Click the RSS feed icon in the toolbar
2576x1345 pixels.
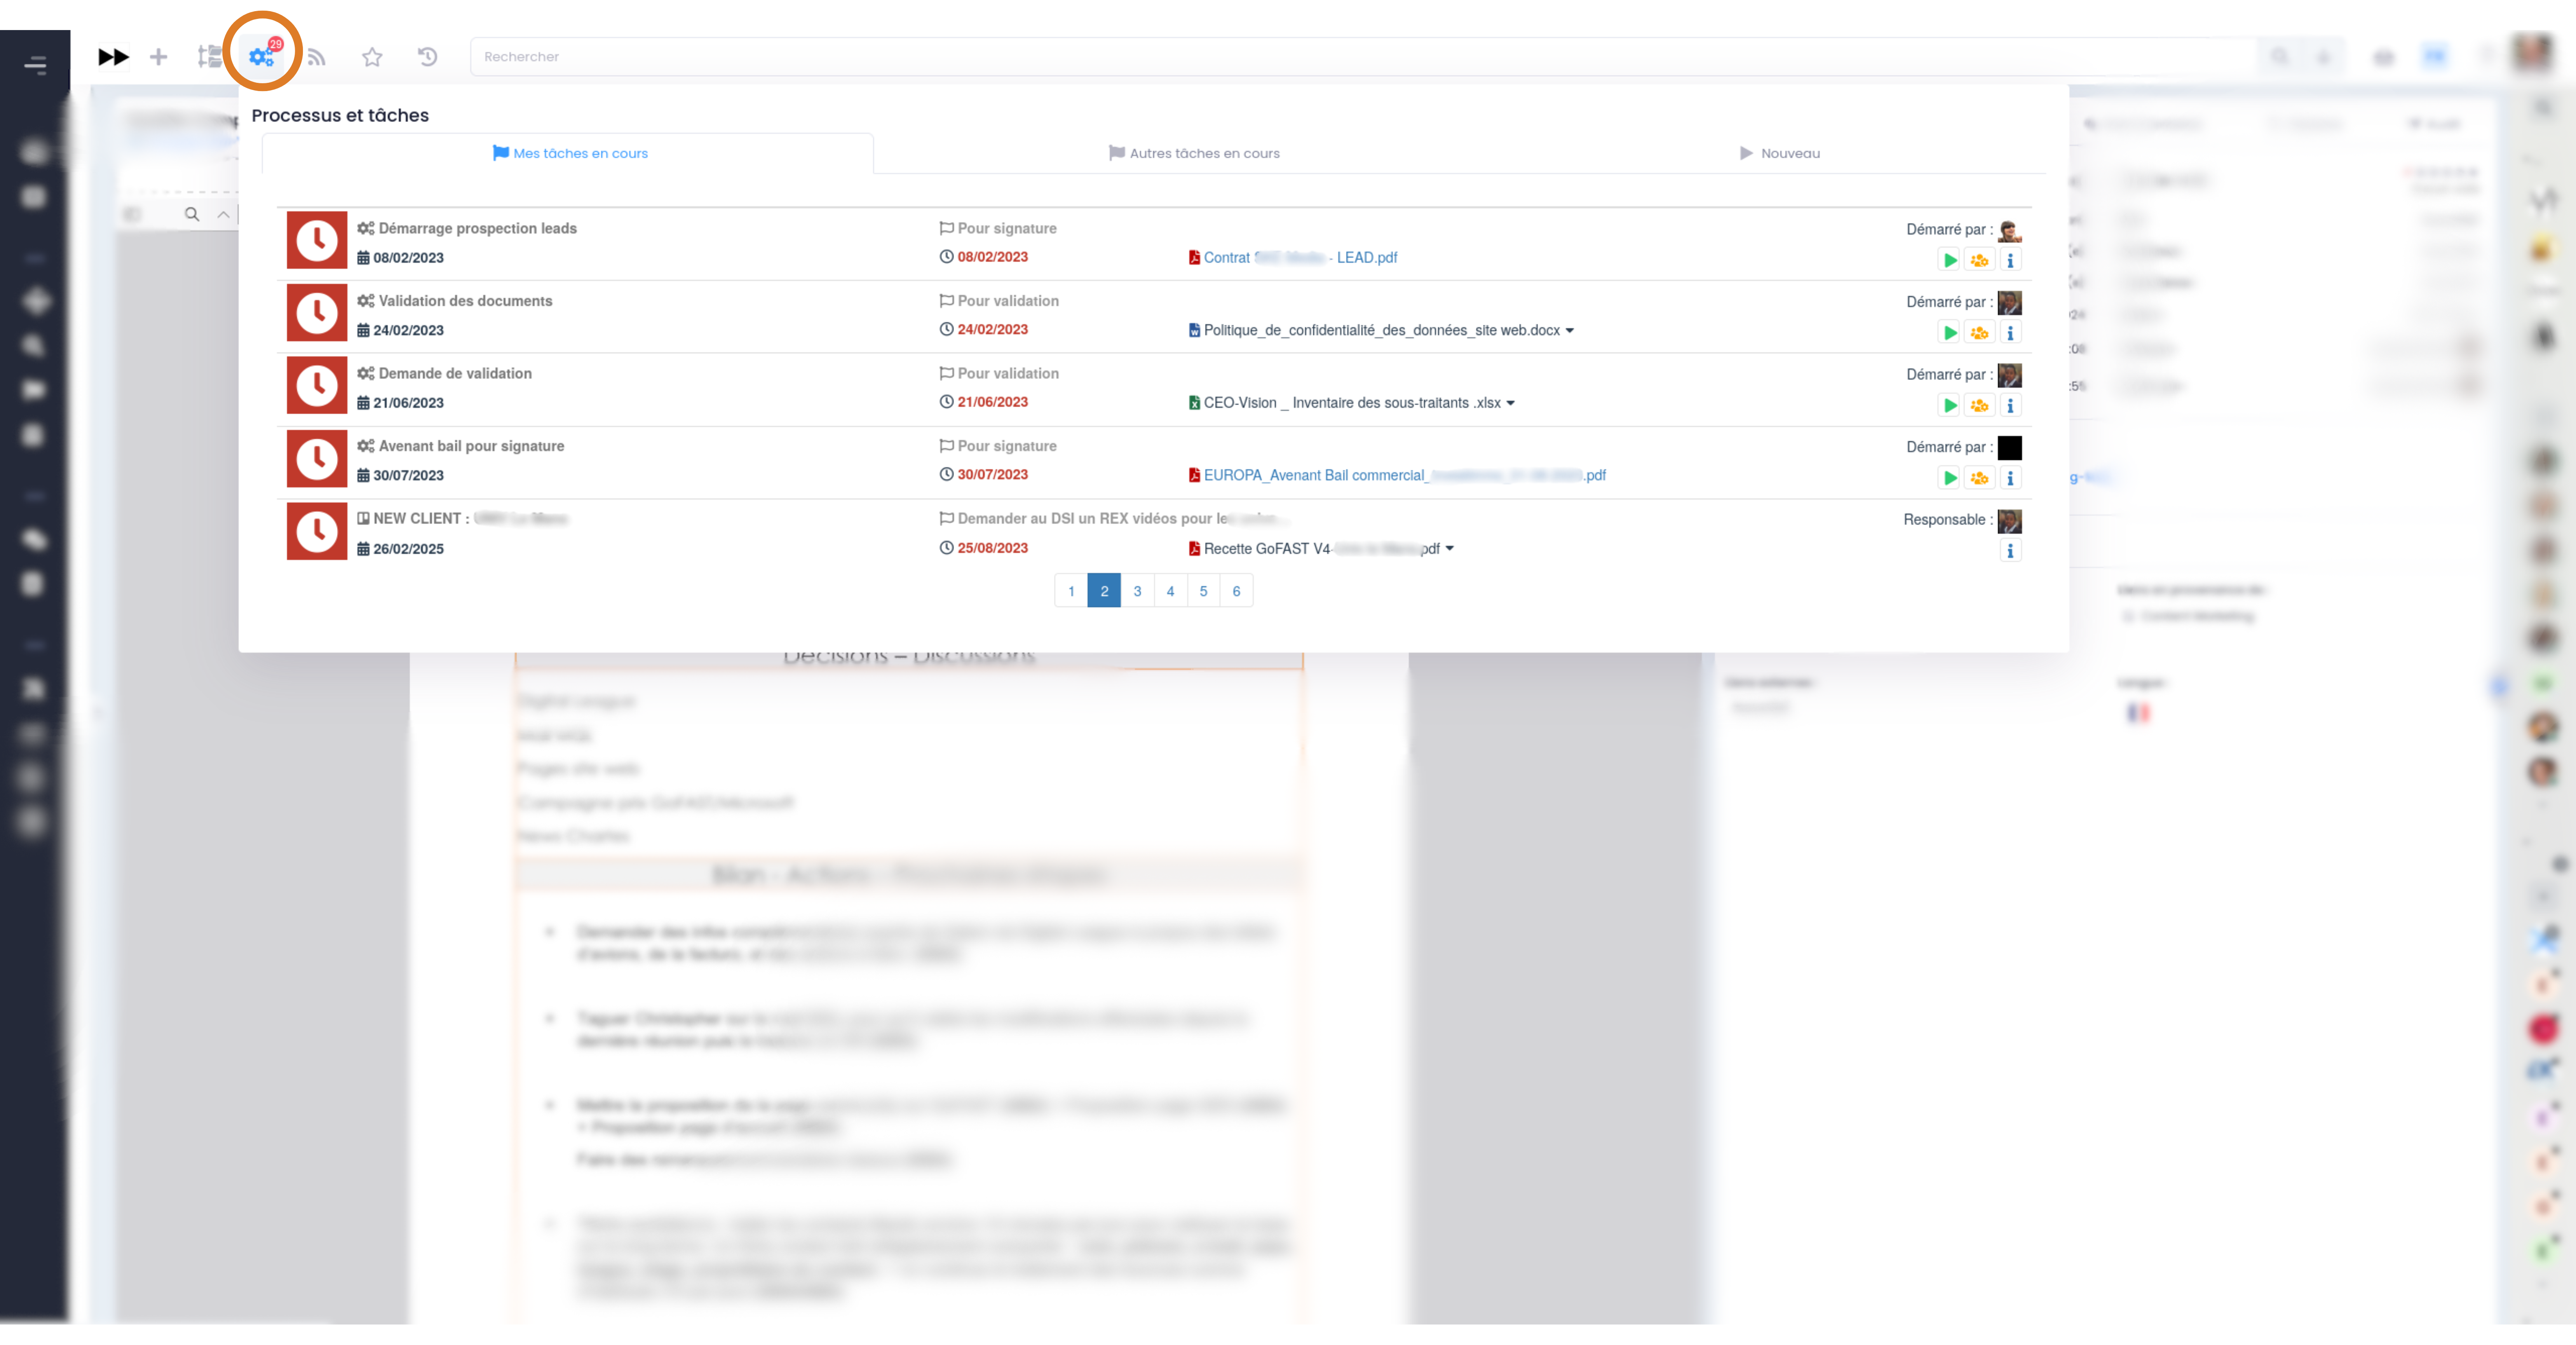coord(316,57)
